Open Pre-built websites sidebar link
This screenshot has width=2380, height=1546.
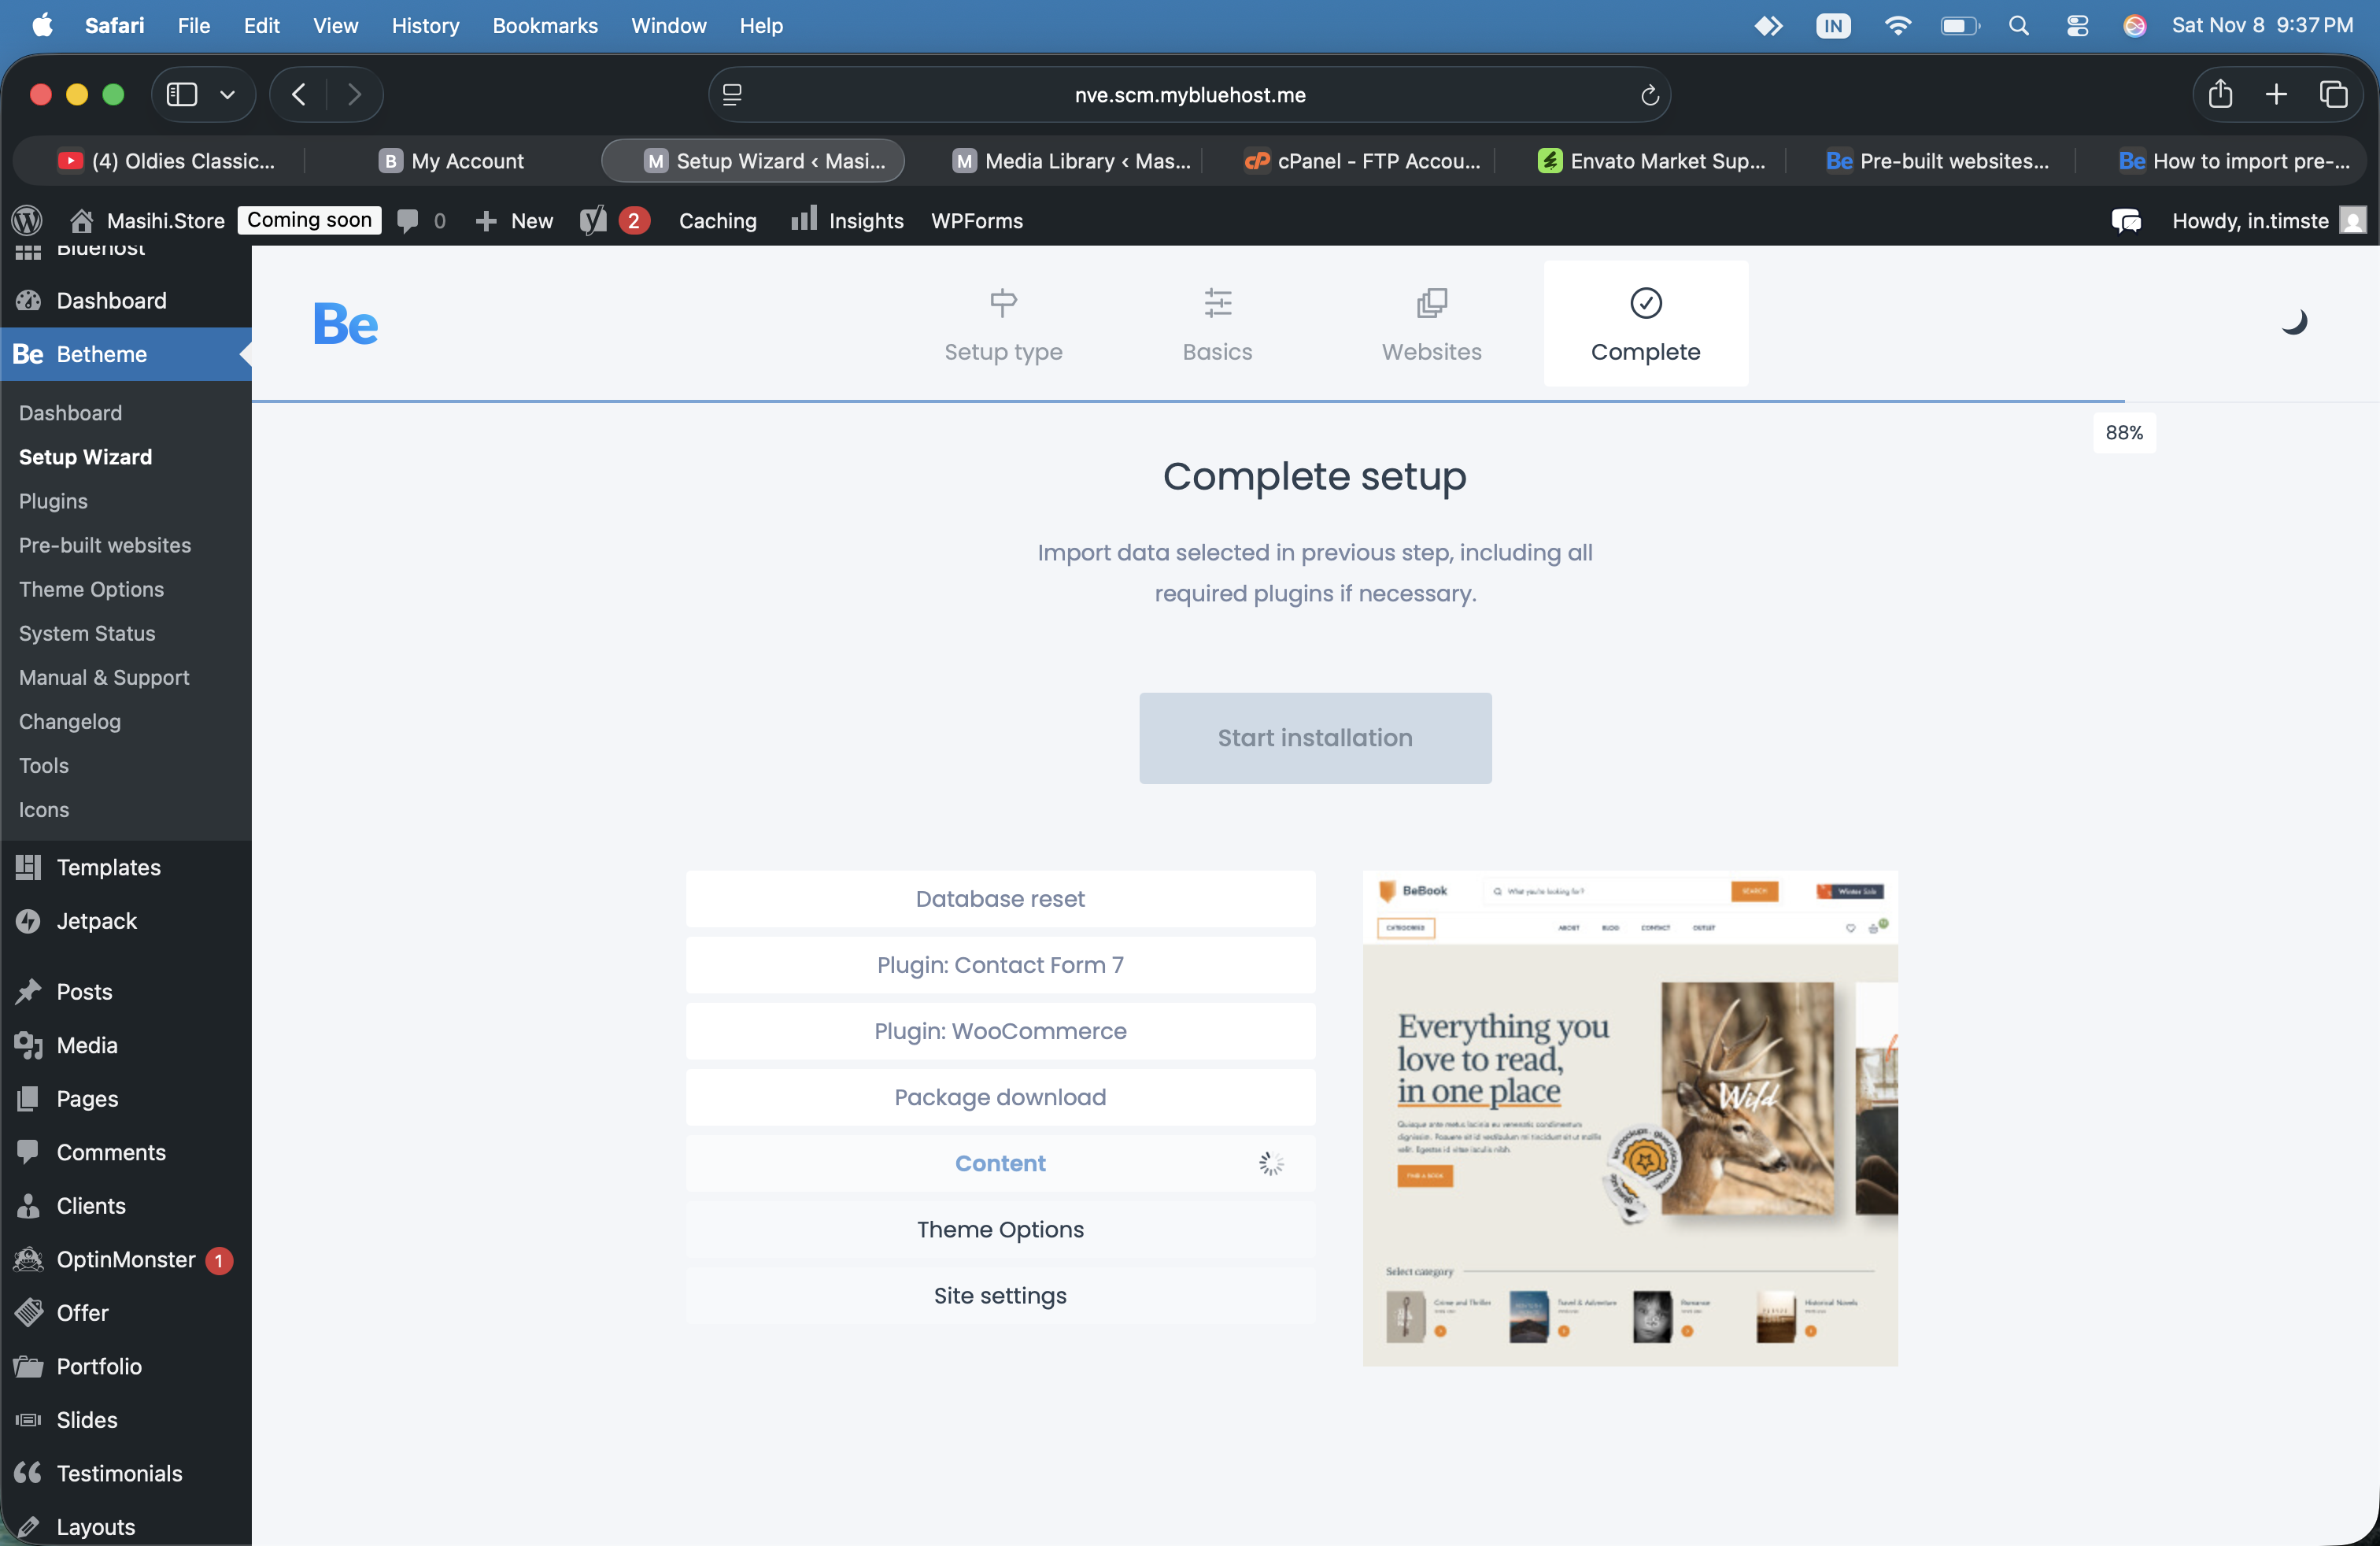[105, 545]
